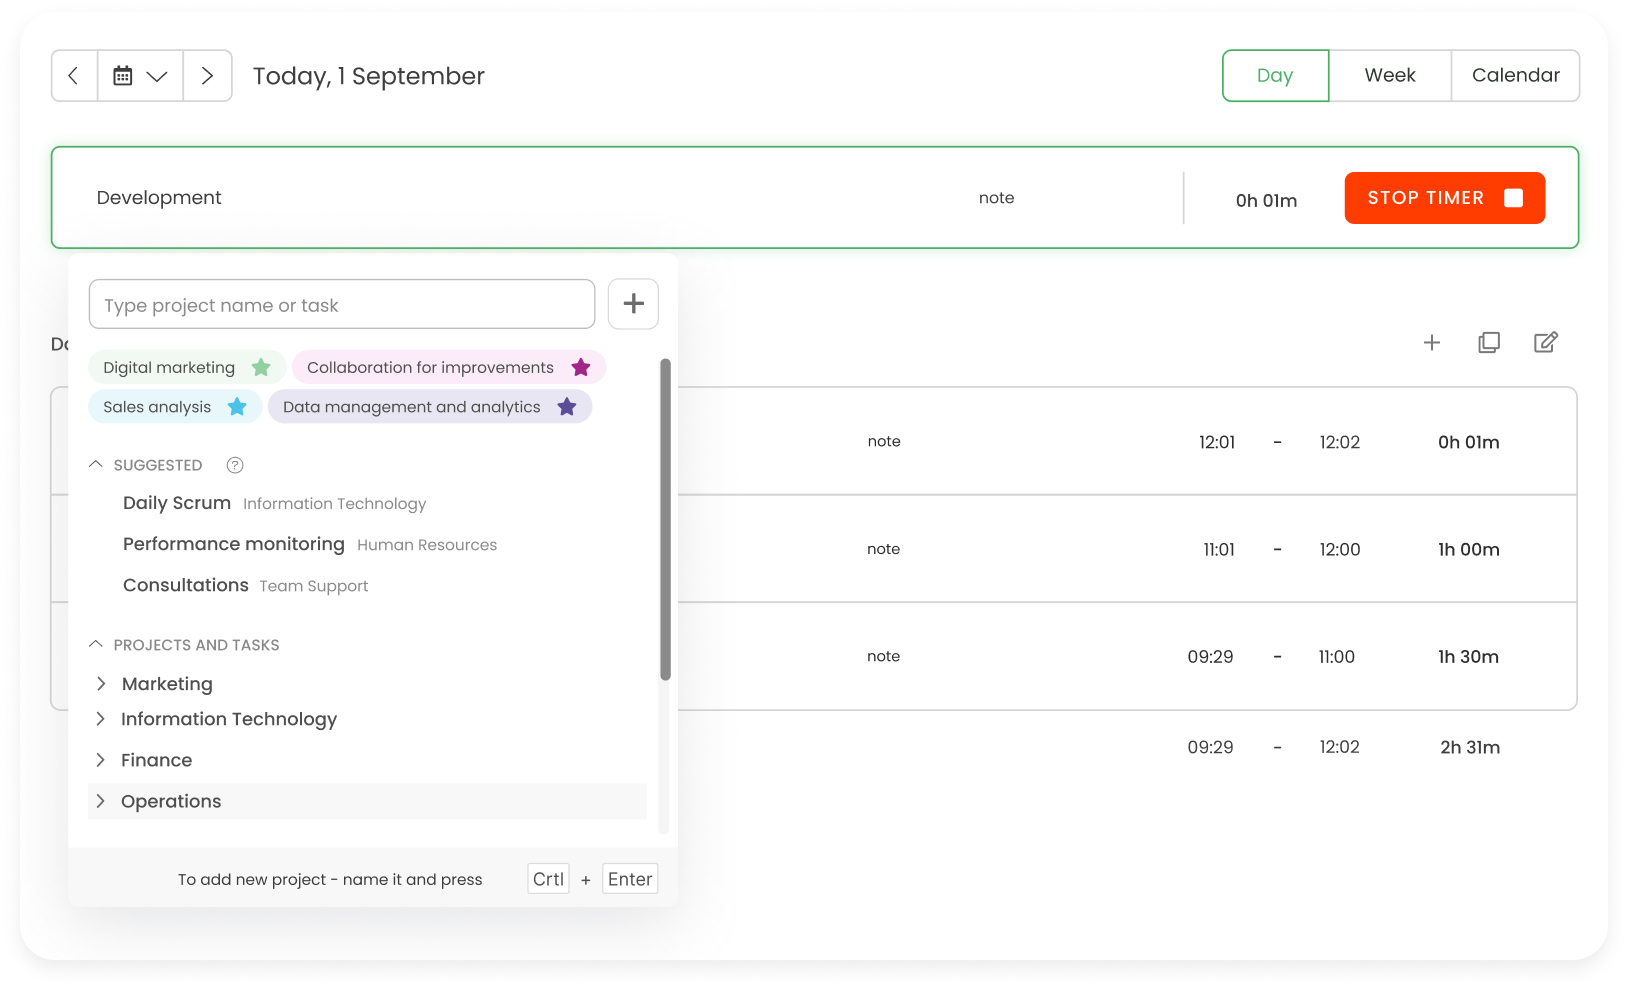1628x988 pixels.
Task: Click the 11:00 end time
Action: [x=1337, y=657]
